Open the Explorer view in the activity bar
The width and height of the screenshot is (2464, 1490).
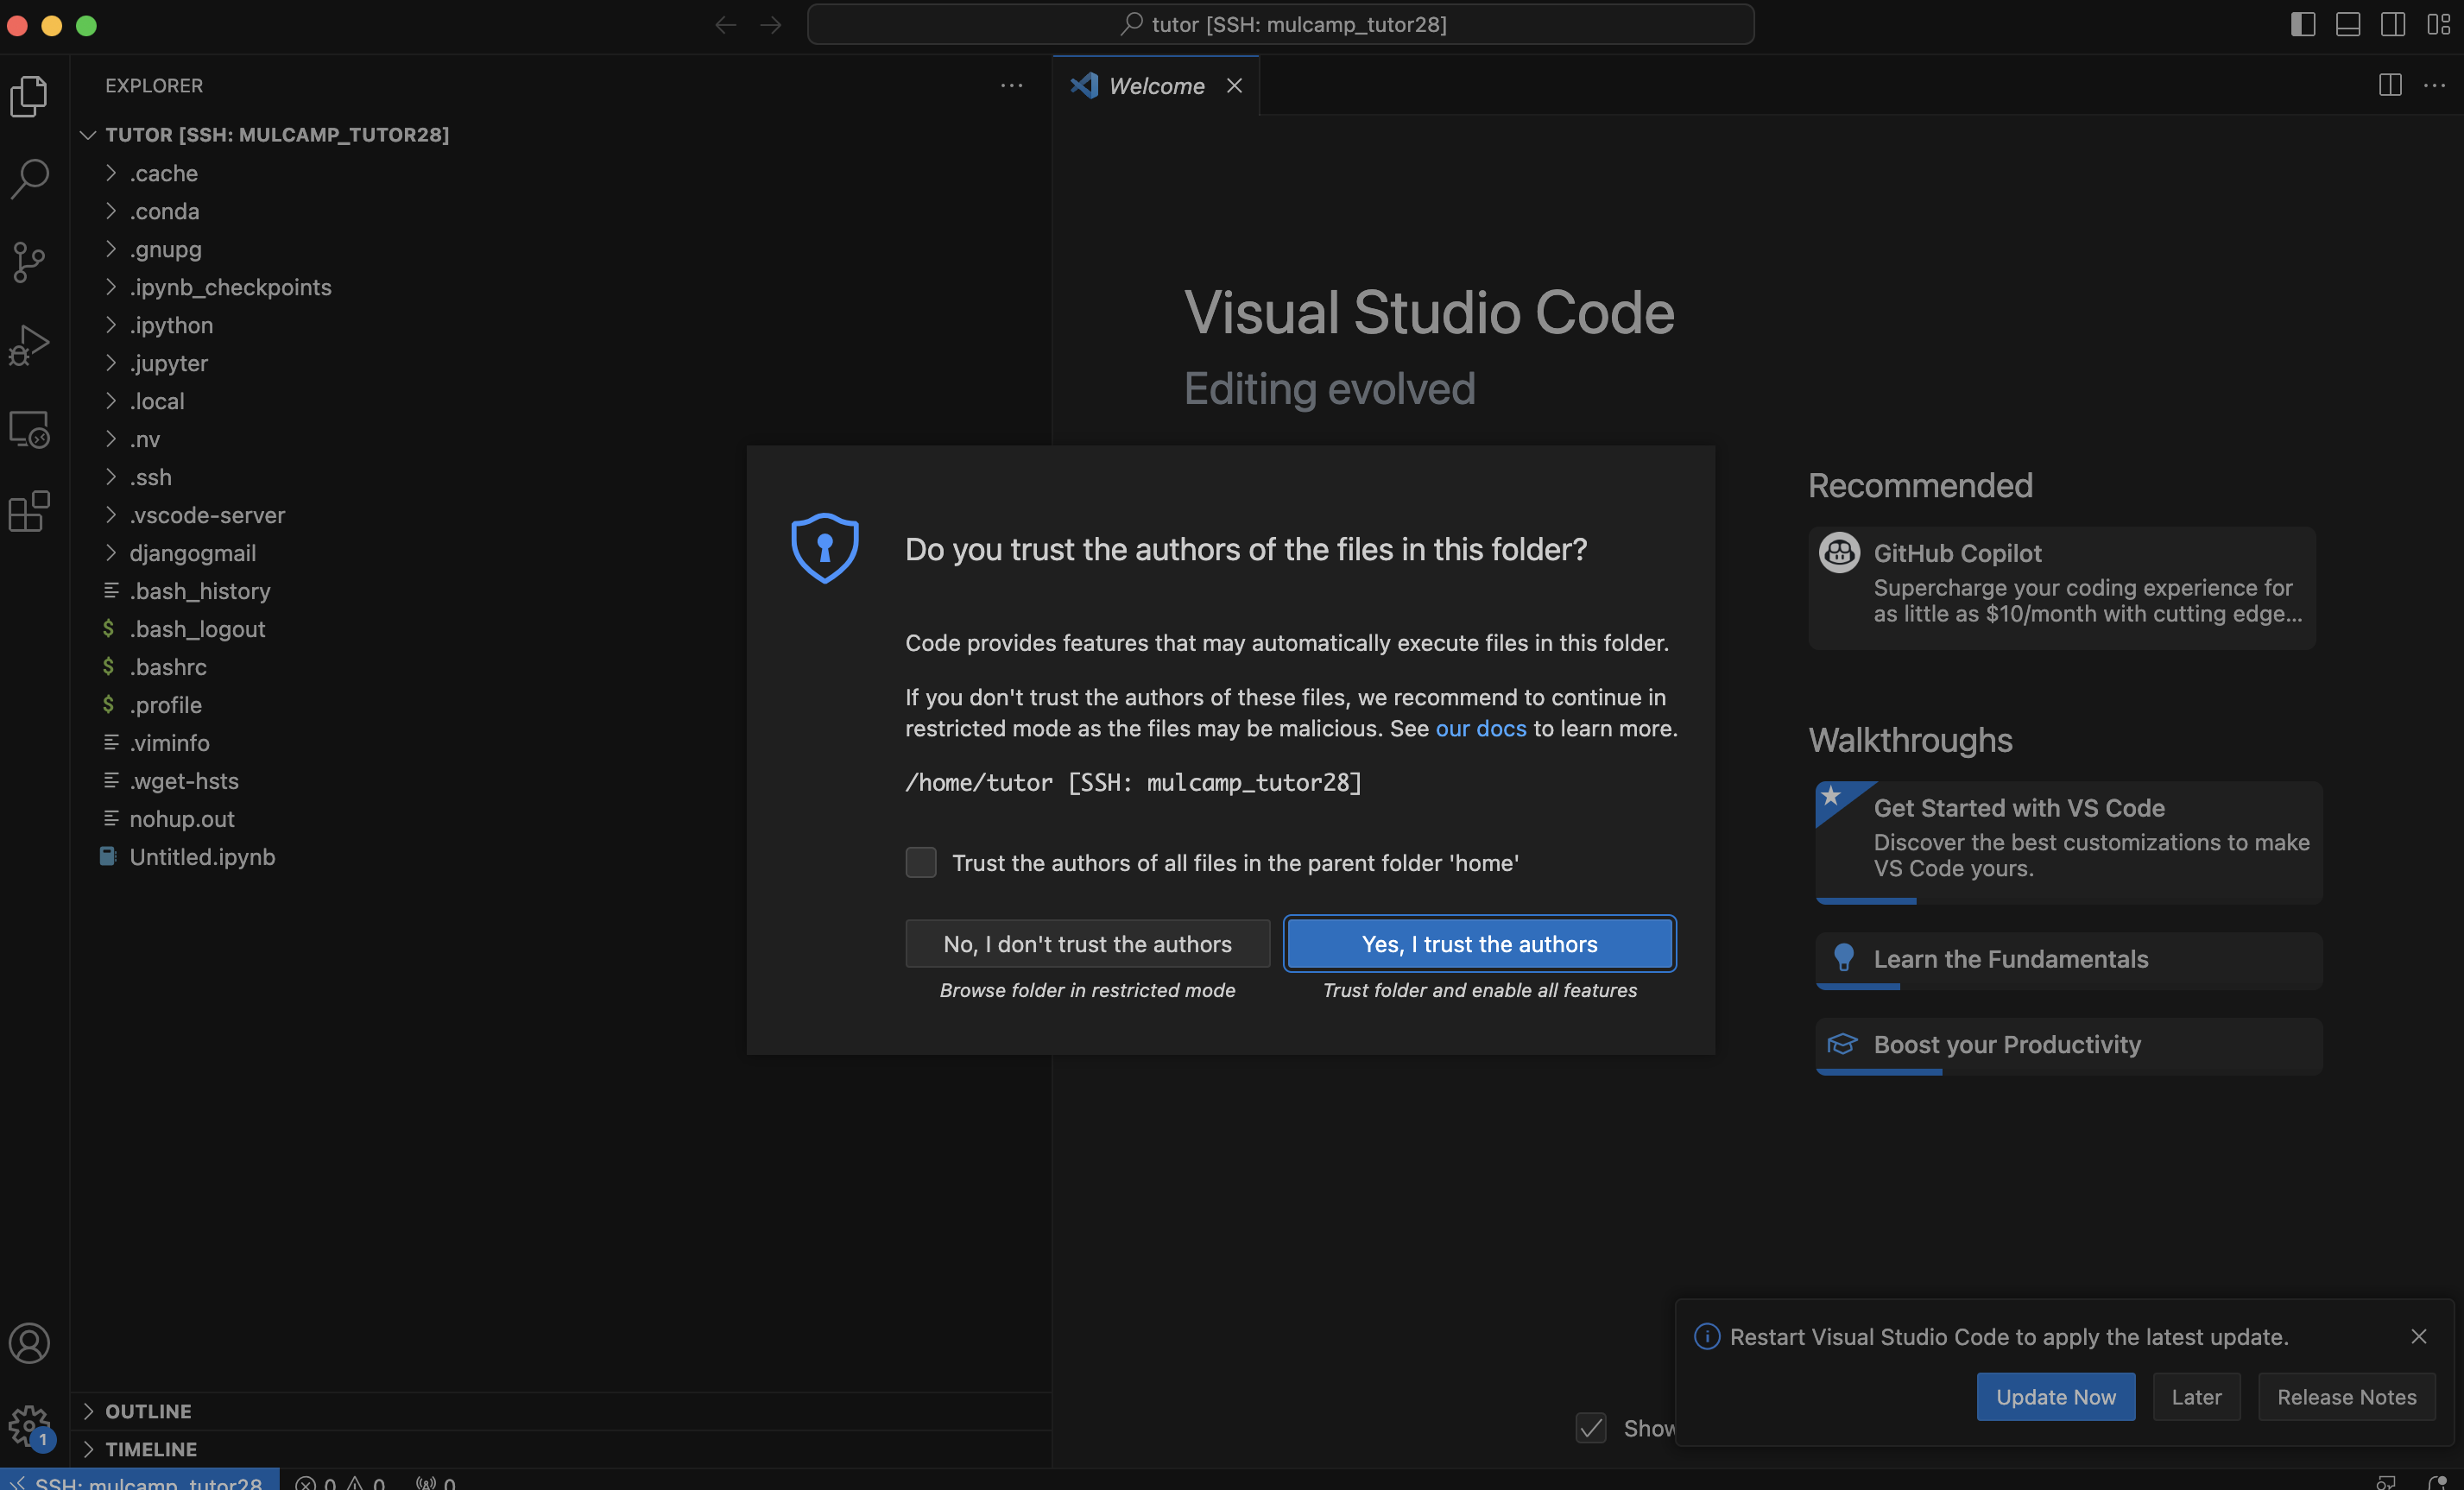[29, 96]
